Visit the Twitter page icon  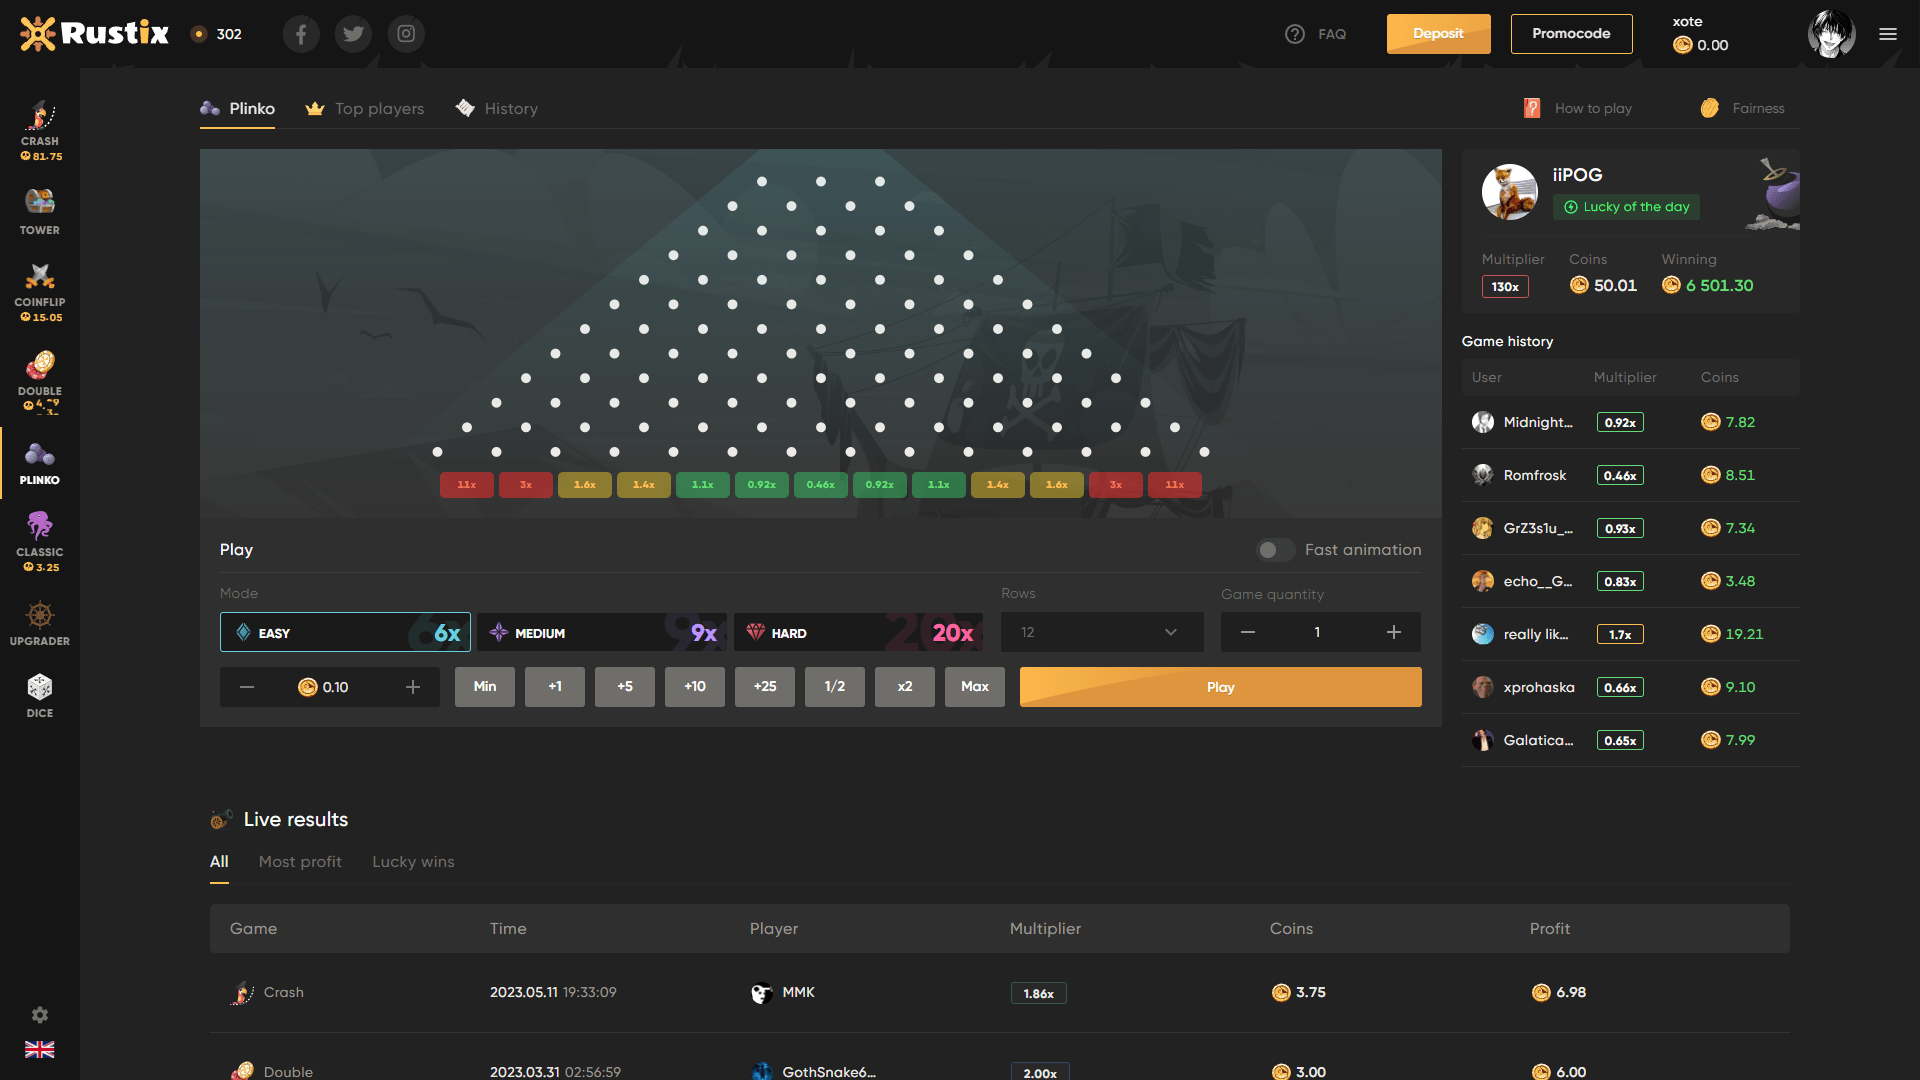click(353, 34)
